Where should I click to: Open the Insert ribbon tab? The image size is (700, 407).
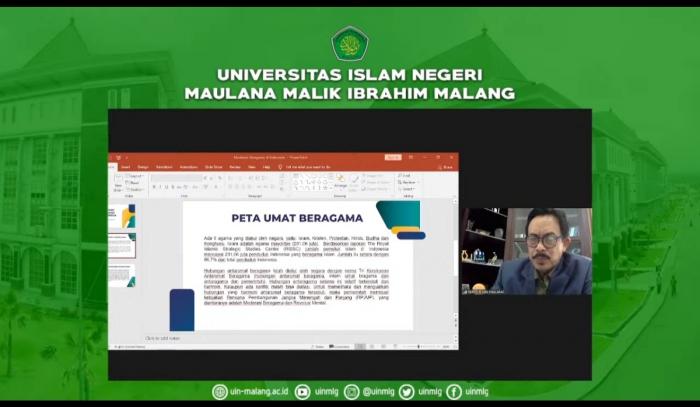[126, 167]
